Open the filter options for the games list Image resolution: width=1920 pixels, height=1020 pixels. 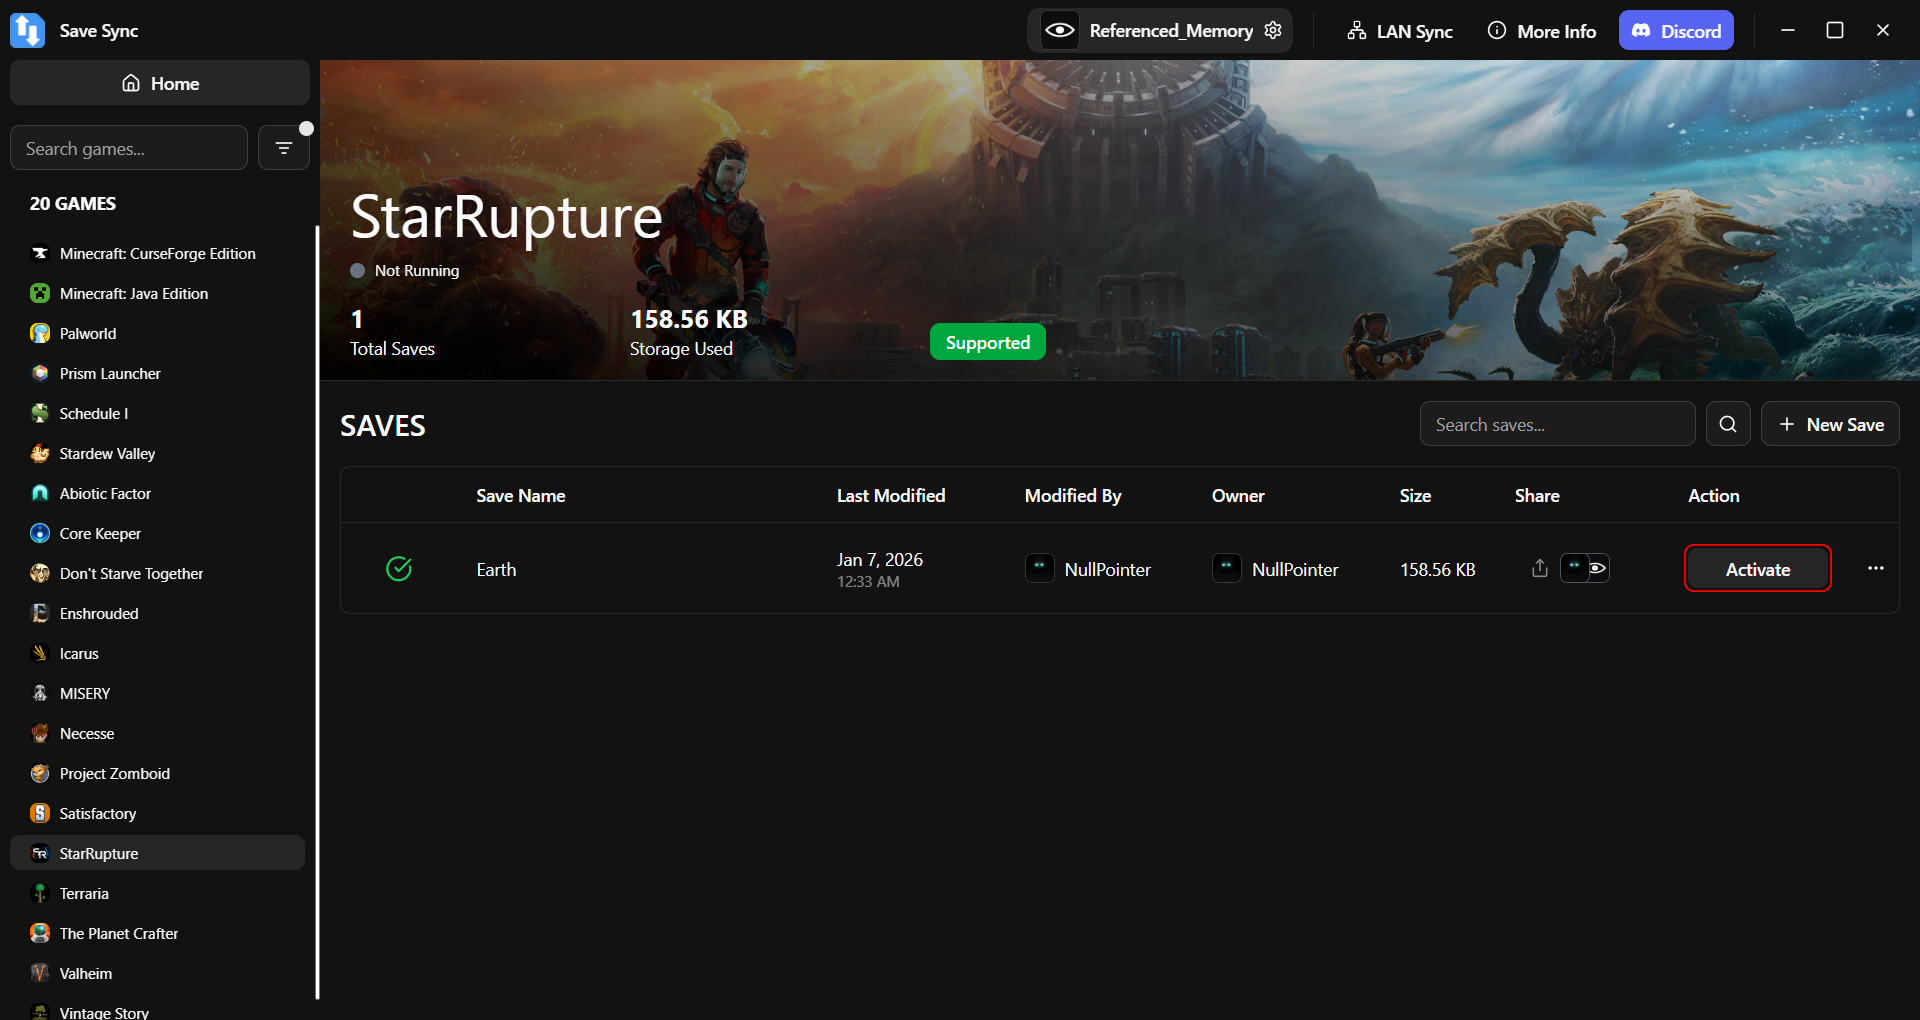click(284, 148)
